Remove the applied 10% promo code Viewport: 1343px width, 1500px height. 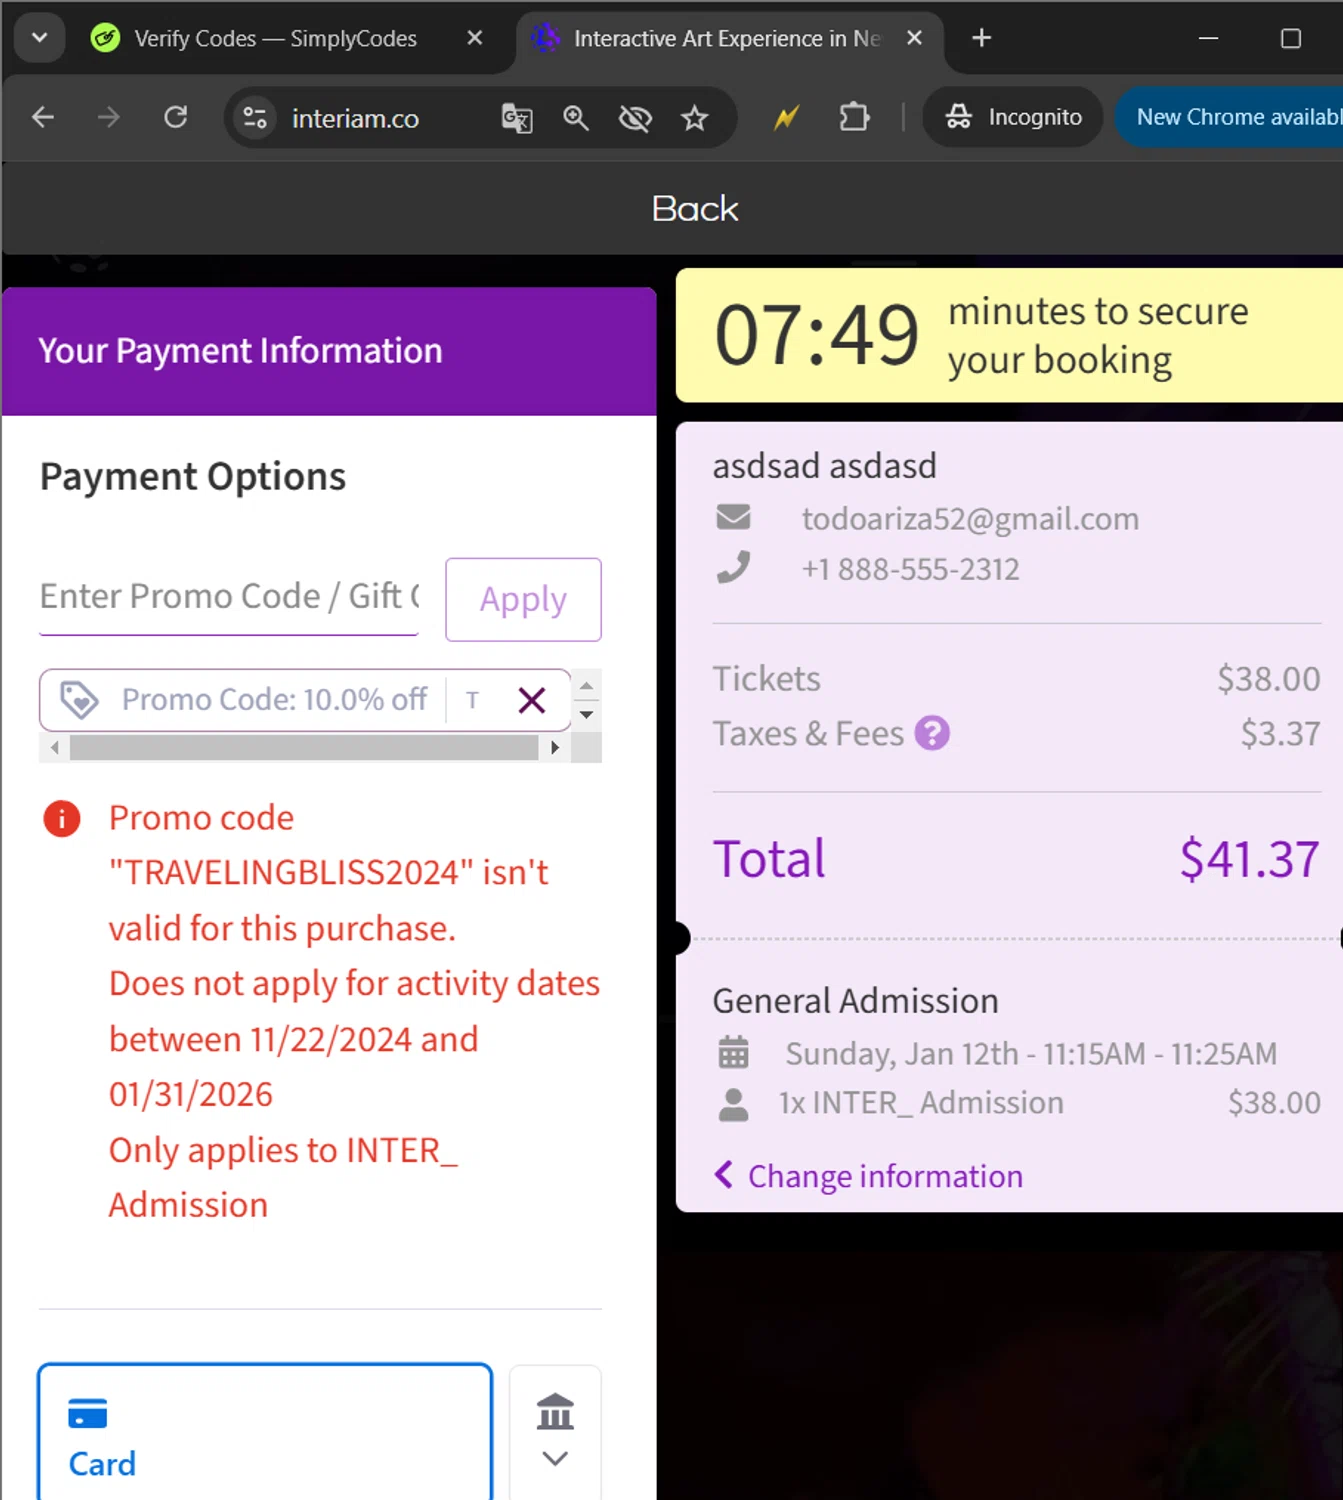pyautogui.click(x=532, y=700)
